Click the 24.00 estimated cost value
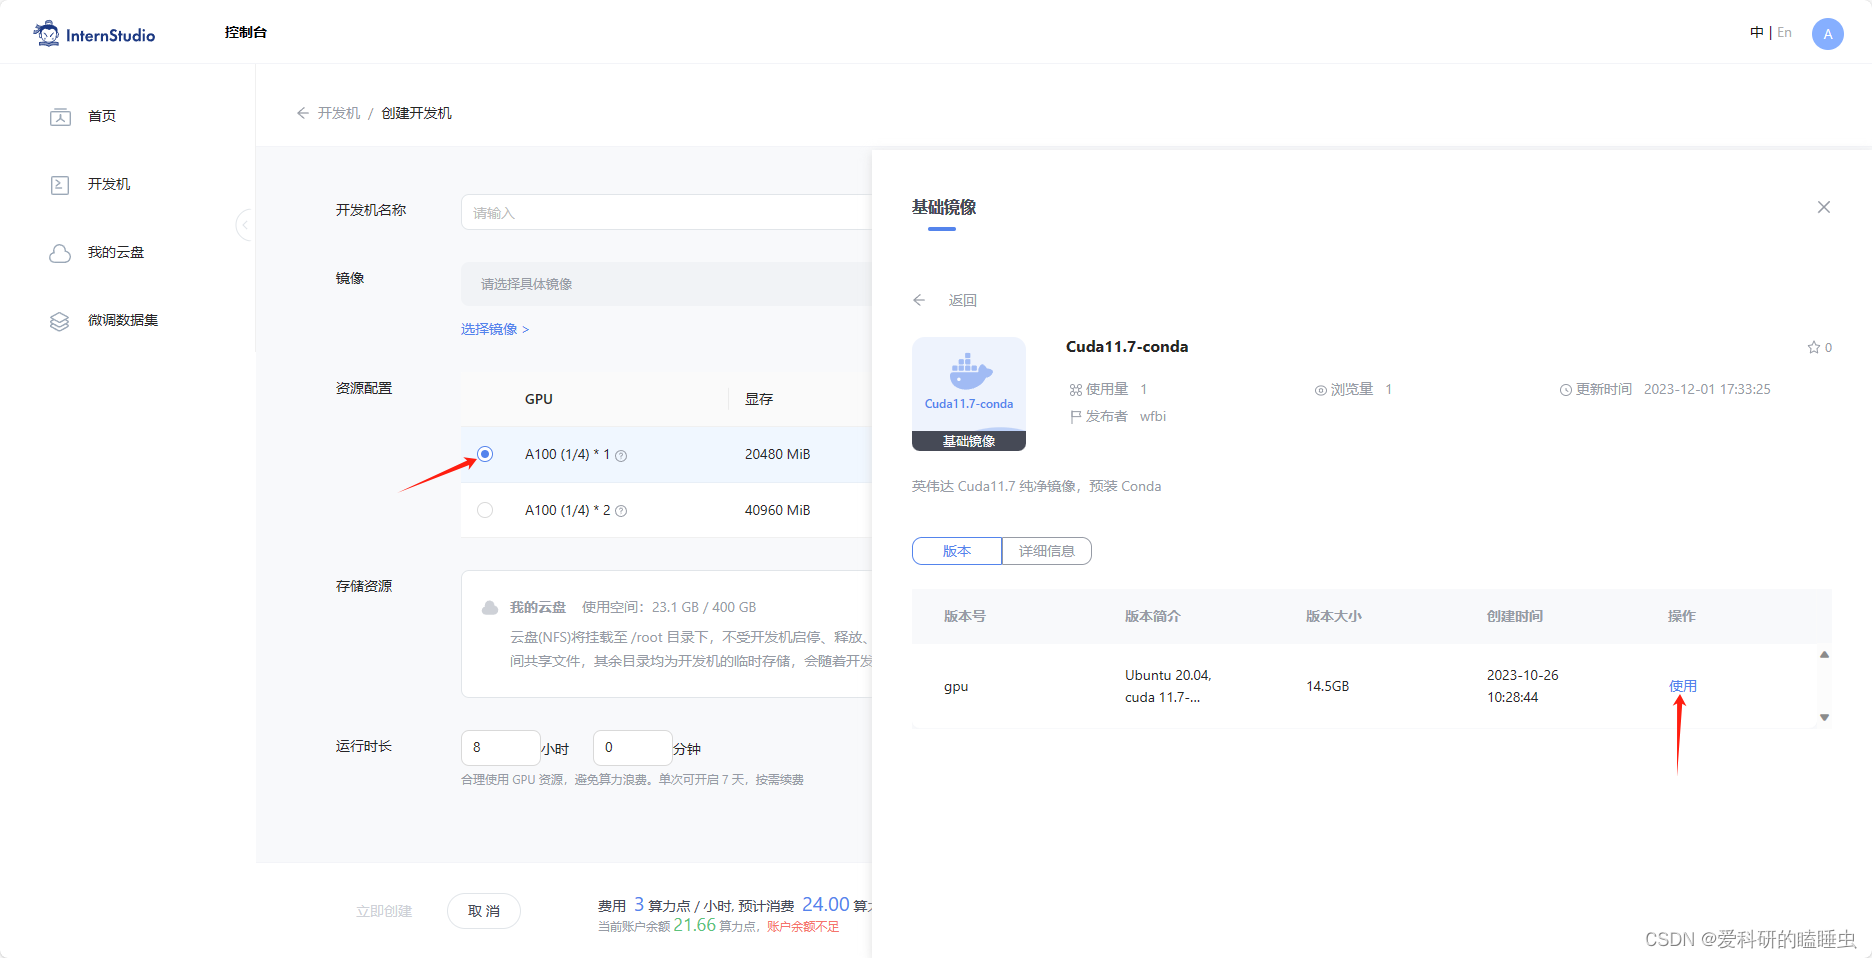The image size is (1872, 958). coord(825,904)
